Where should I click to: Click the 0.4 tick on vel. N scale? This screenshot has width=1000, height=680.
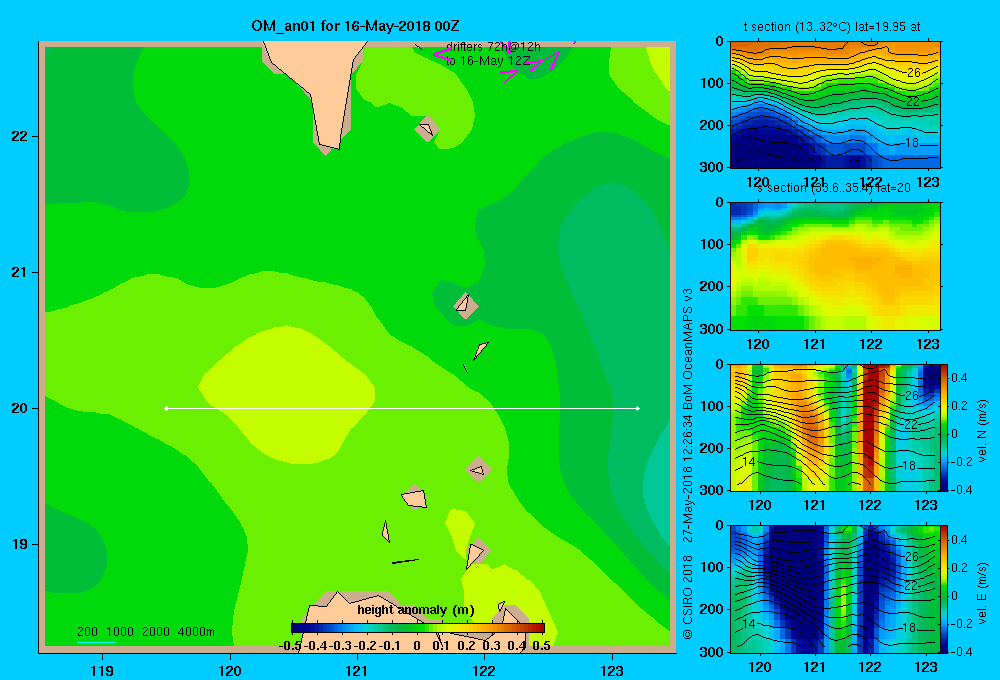tap(959, 378)
